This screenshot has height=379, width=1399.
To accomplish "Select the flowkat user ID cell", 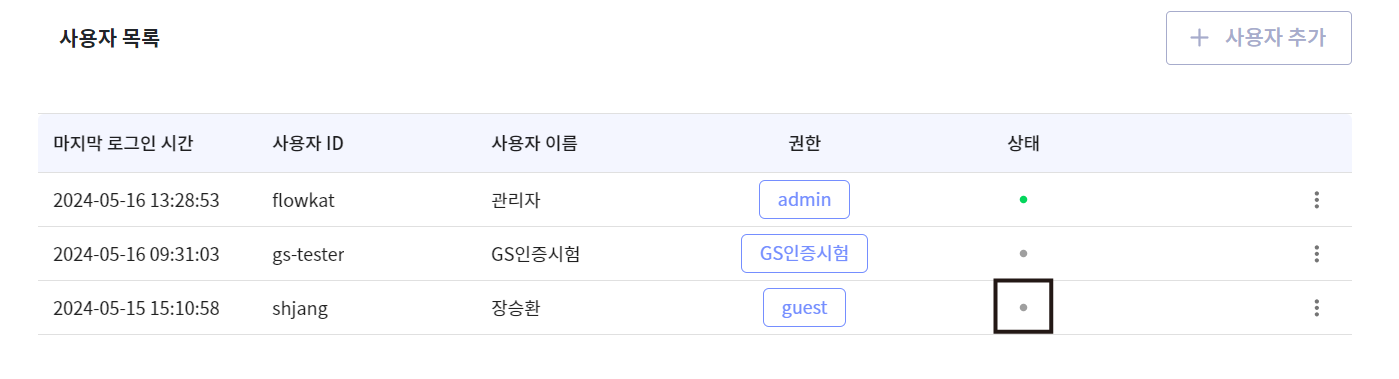I will 303,200.
